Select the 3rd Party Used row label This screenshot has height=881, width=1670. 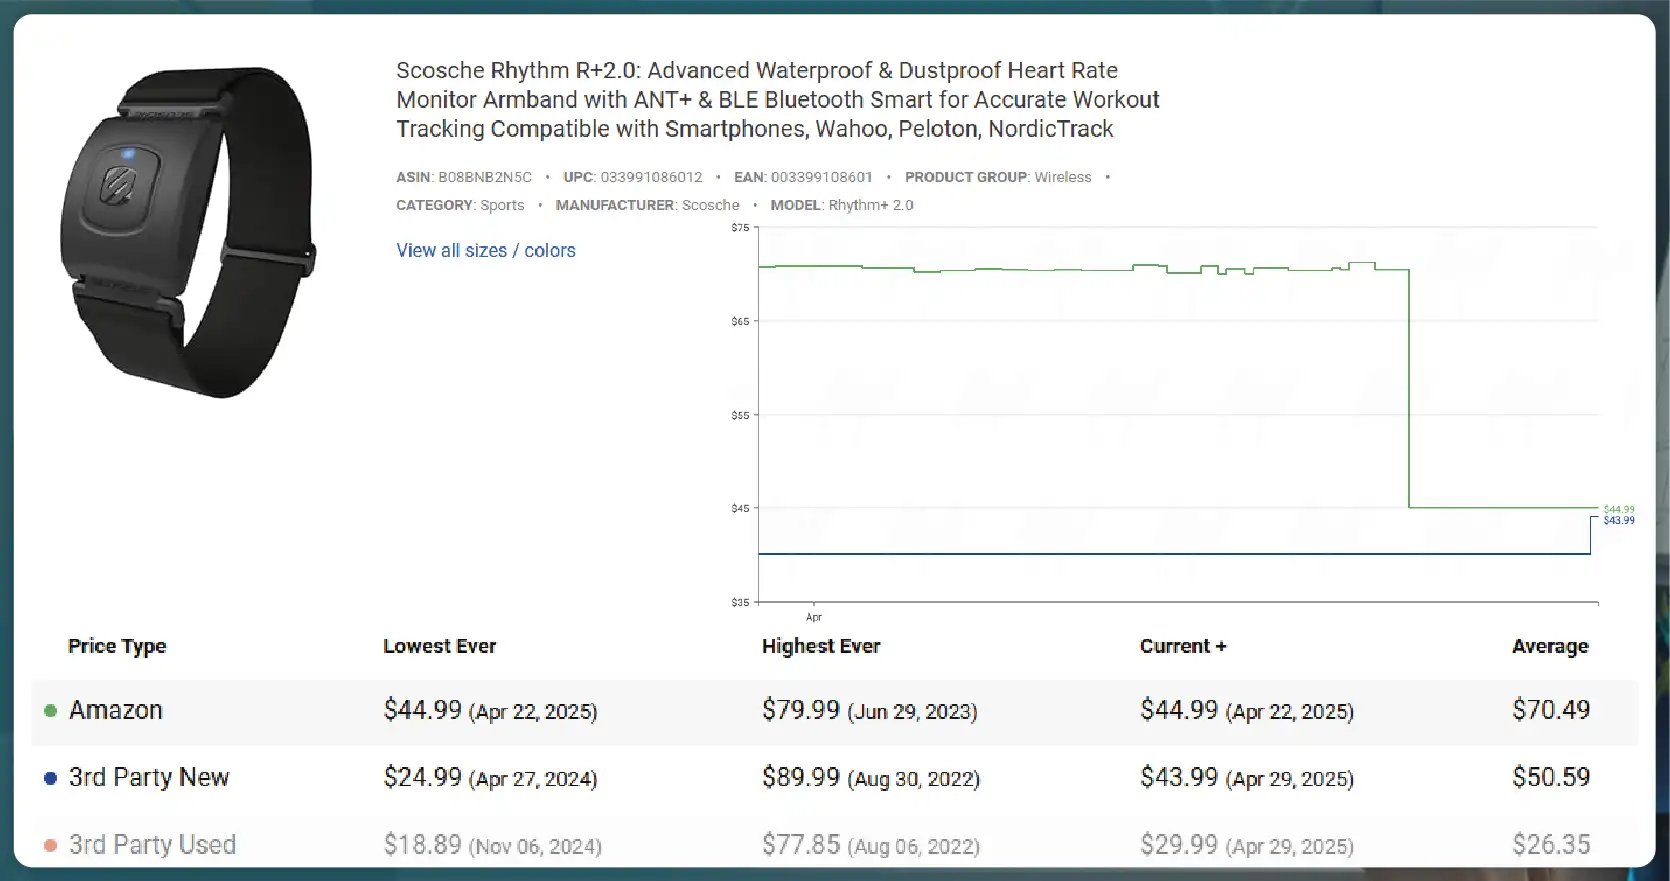(152, 845)
